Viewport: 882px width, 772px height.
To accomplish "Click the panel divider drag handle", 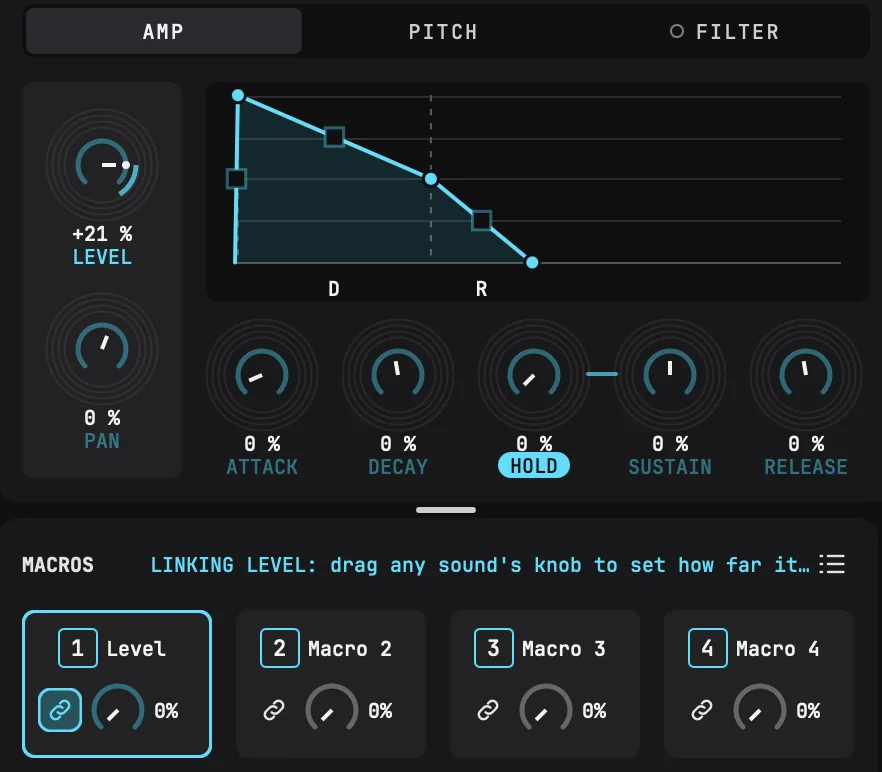I will (x=446, y=510).
